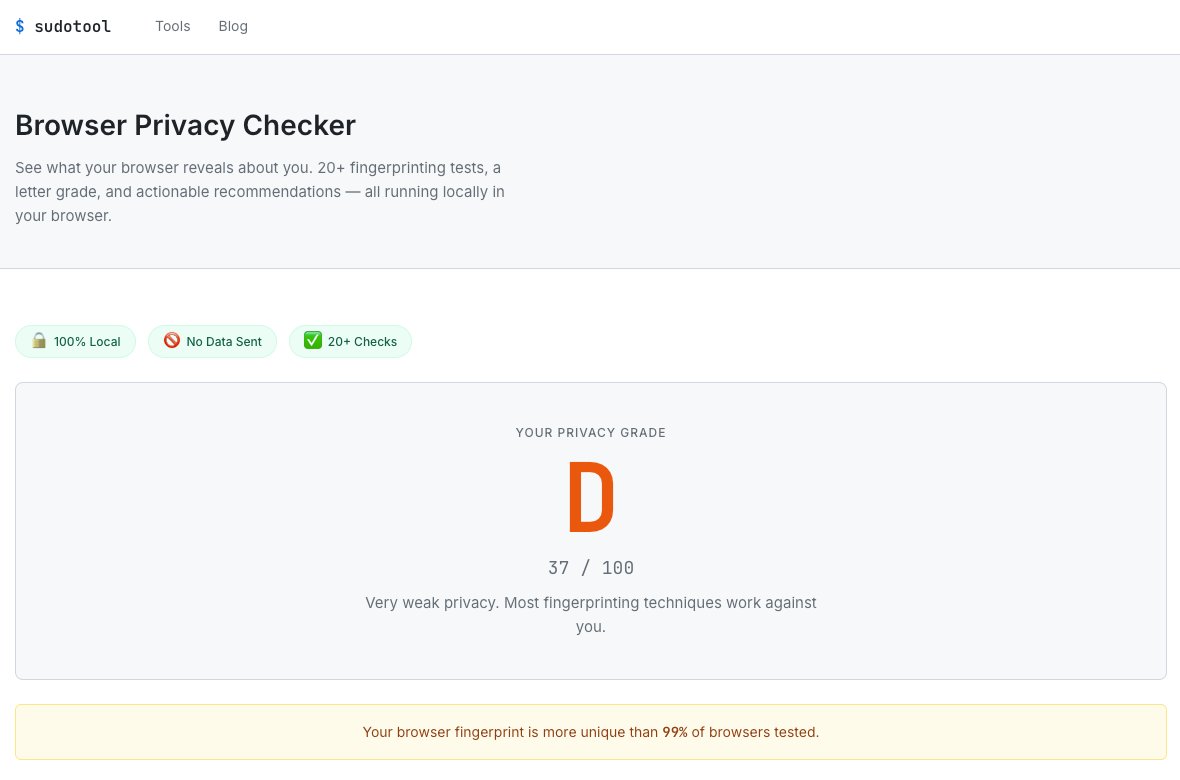Click the sudotool brand name
This screenshot has width=1180, height=780.
(73, 26)
